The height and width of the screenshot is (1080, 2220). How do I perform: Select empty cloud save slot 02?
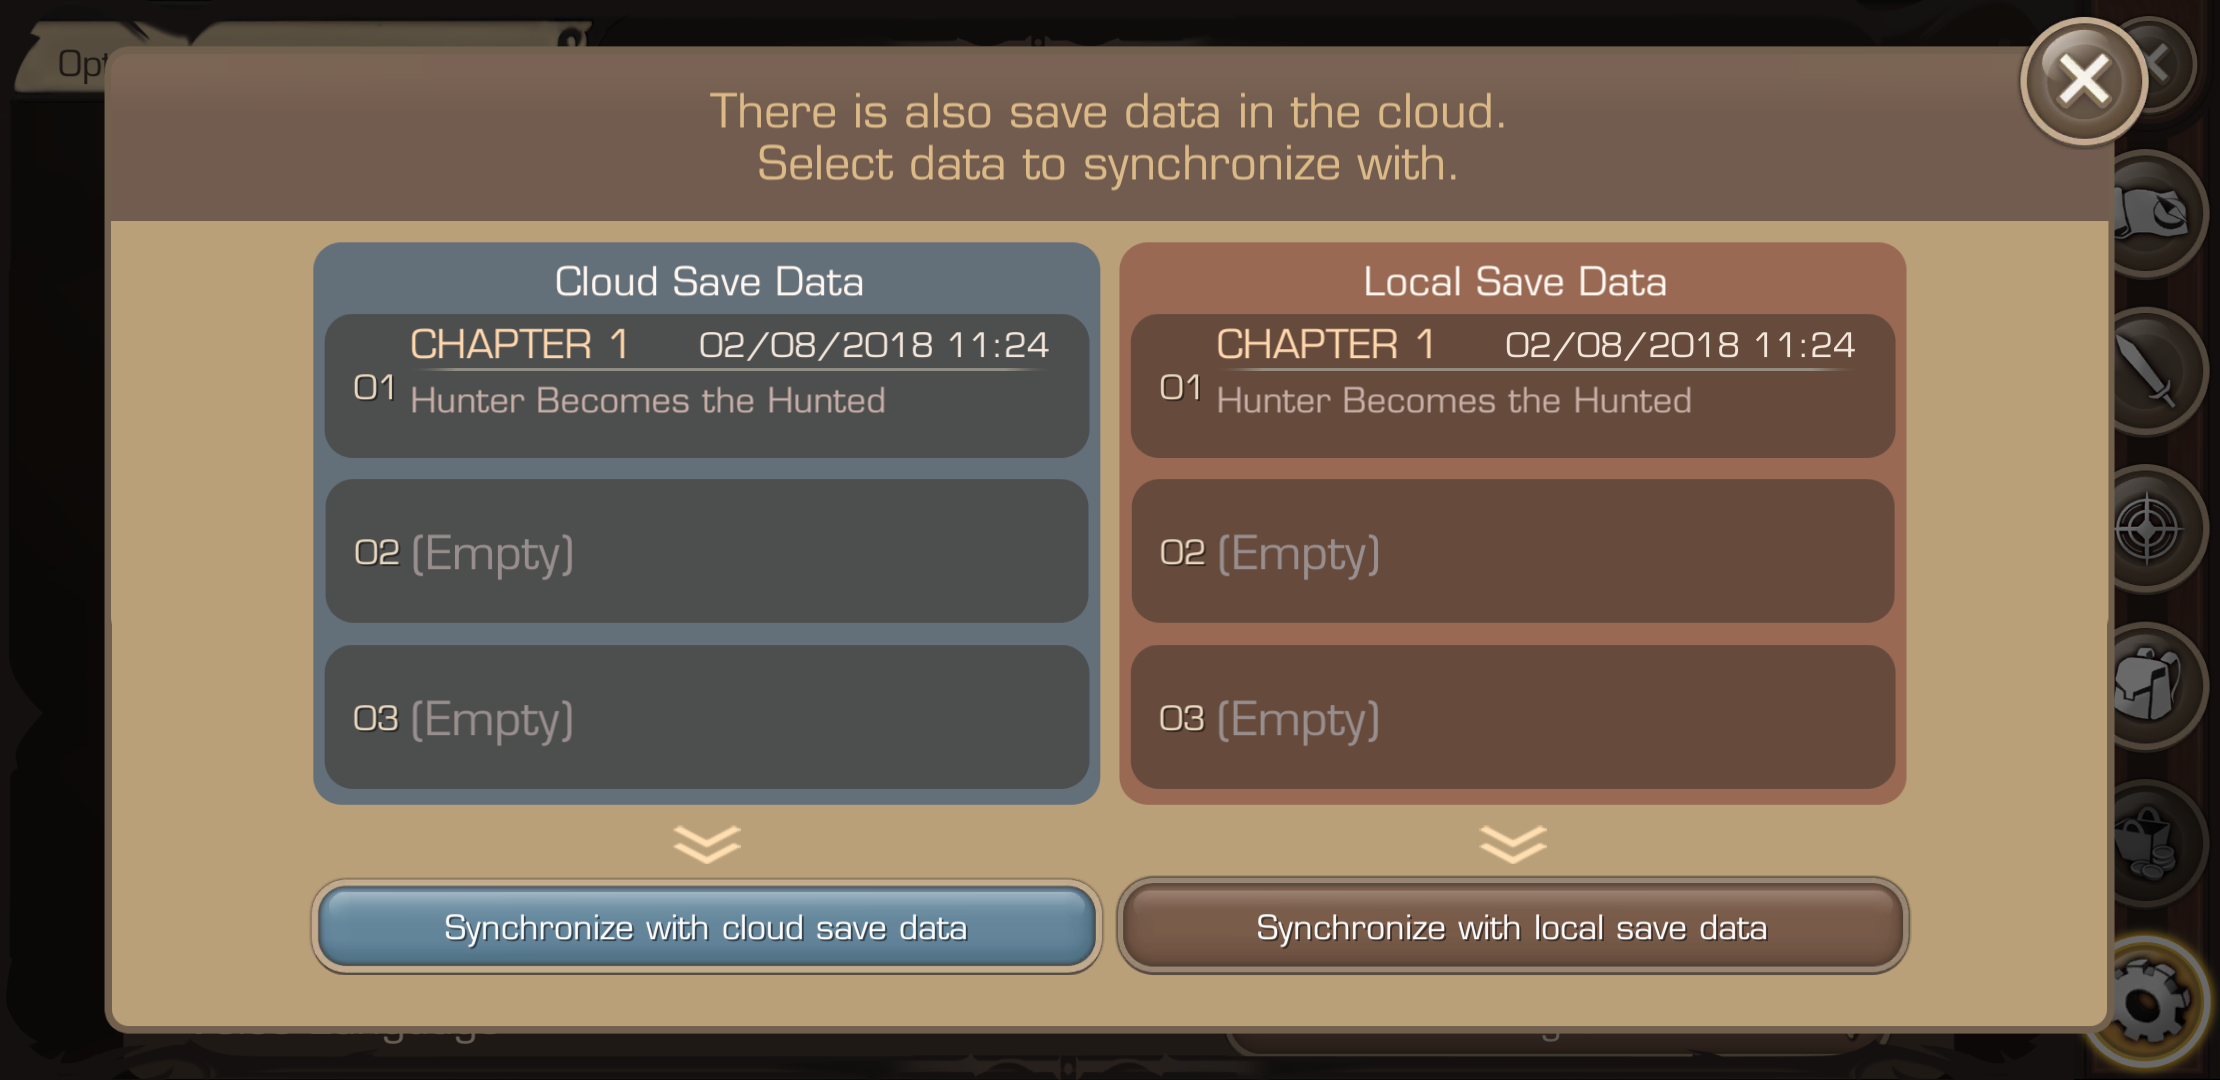(706, 552)
